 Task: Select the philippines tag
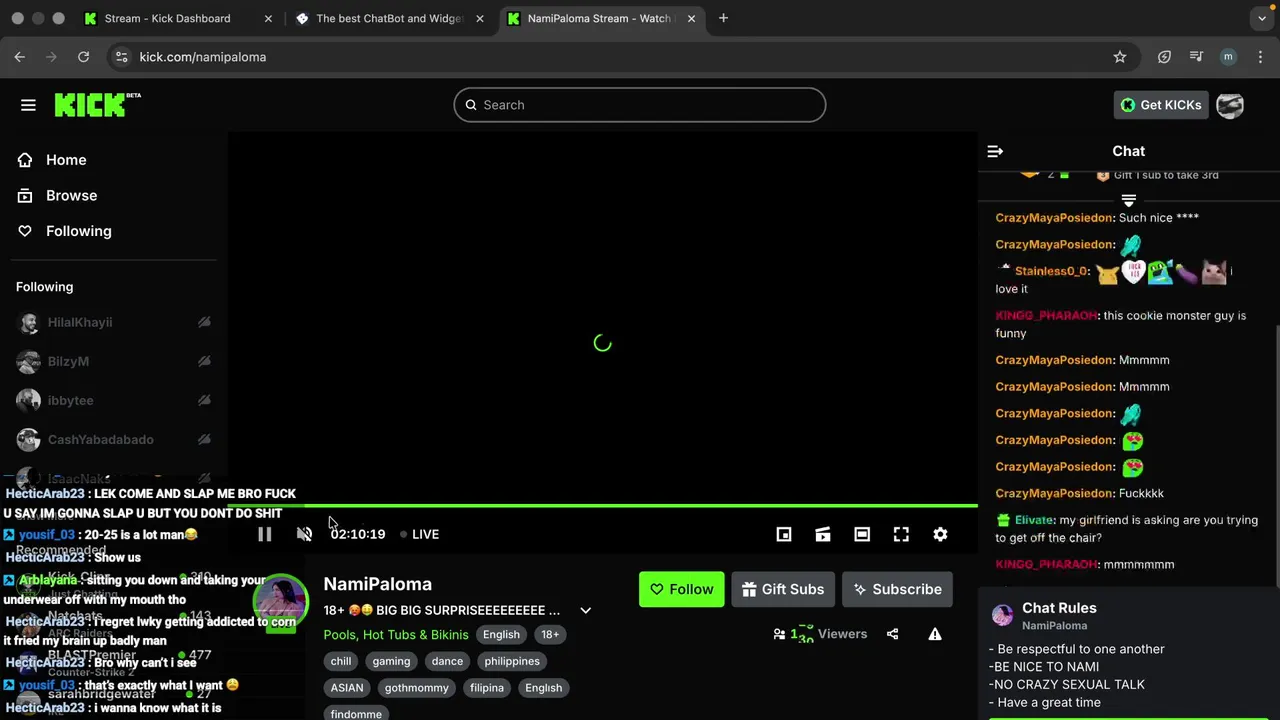(512, 661)
